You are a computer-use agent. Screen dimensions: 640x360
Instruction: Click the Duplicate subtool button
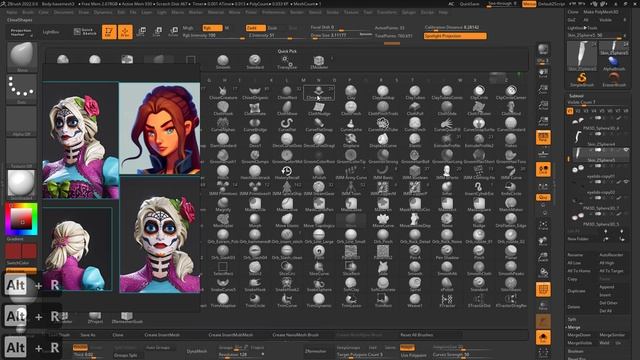click(576, 291)
